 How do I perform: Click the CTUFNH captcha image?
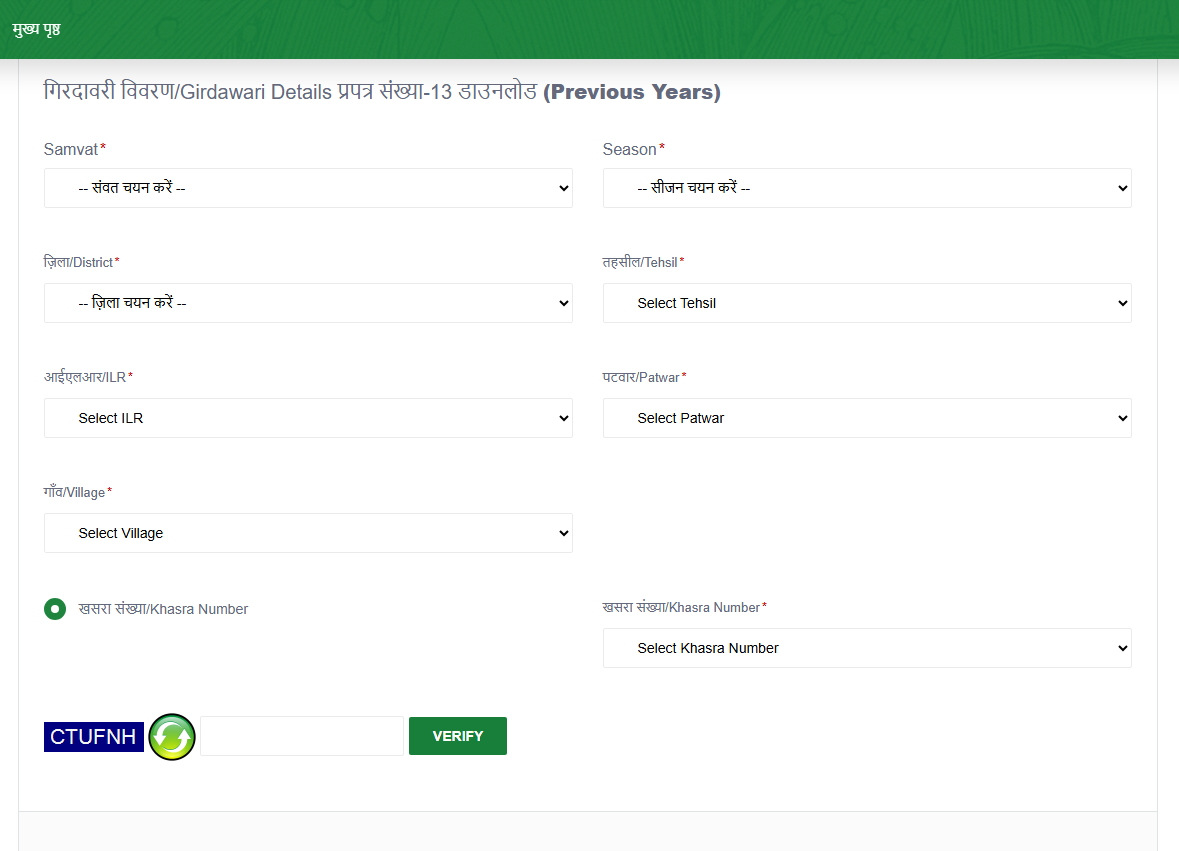(94, 737)
